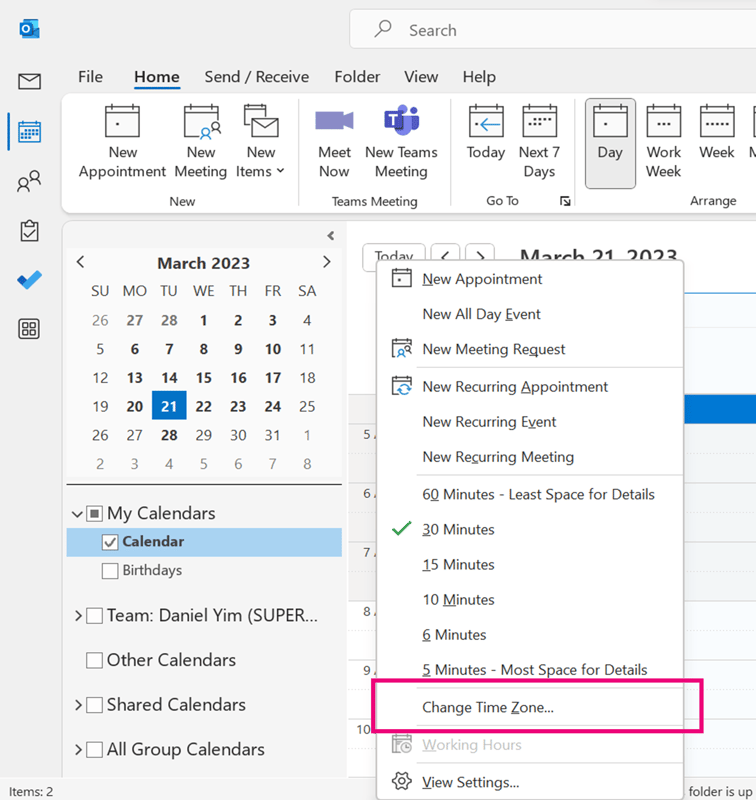Open the Send / Receive ribbon tab
Screen dimensions: 756x800
[x=257, y=77]
